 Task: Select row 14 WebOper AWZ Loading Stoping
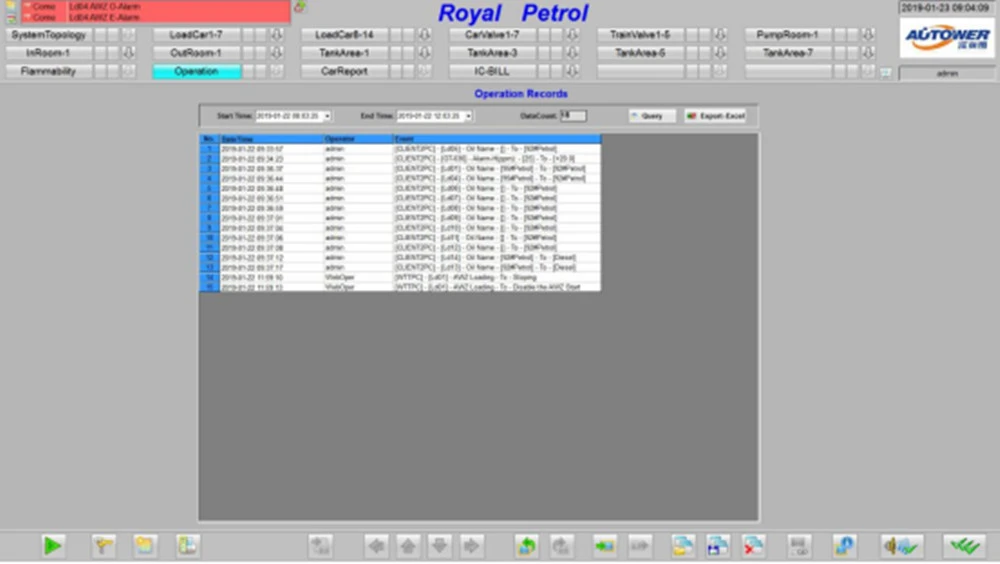coord(400,278)
